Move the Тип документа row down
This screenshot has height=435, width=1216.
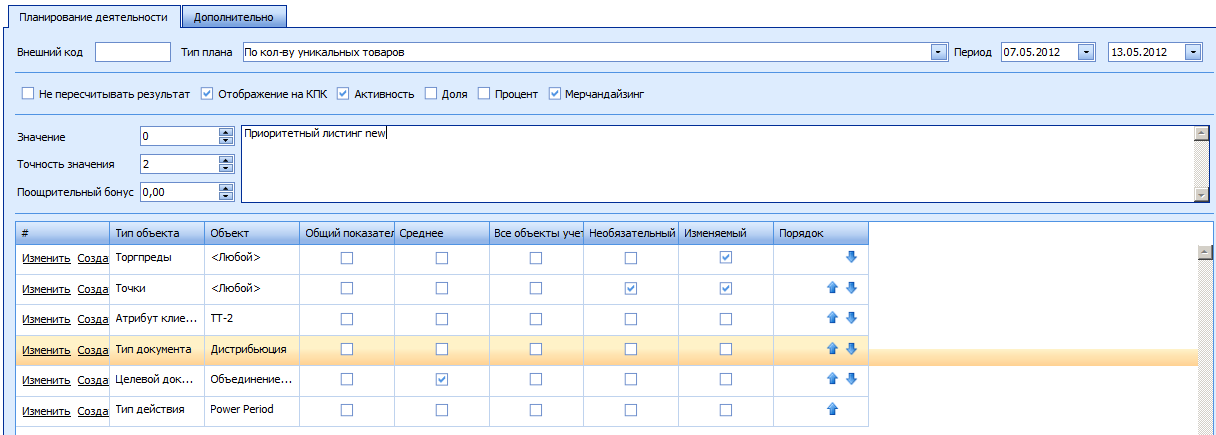click(x=851, y=349)
